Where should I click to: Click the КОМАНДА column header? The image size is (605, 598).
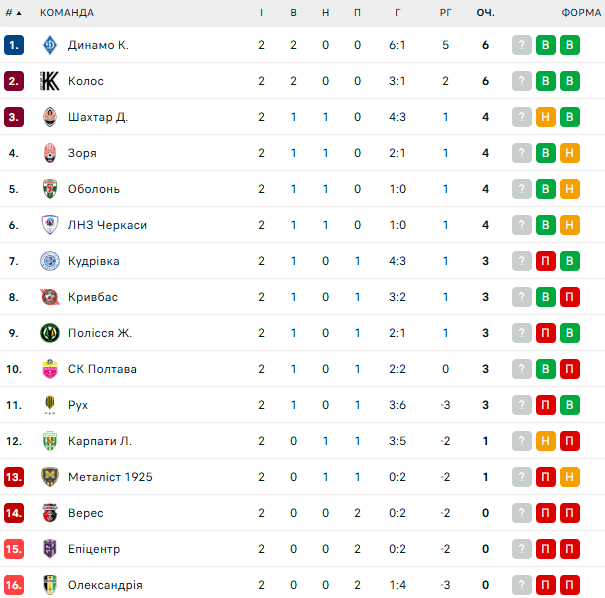(x=67, y=13)
